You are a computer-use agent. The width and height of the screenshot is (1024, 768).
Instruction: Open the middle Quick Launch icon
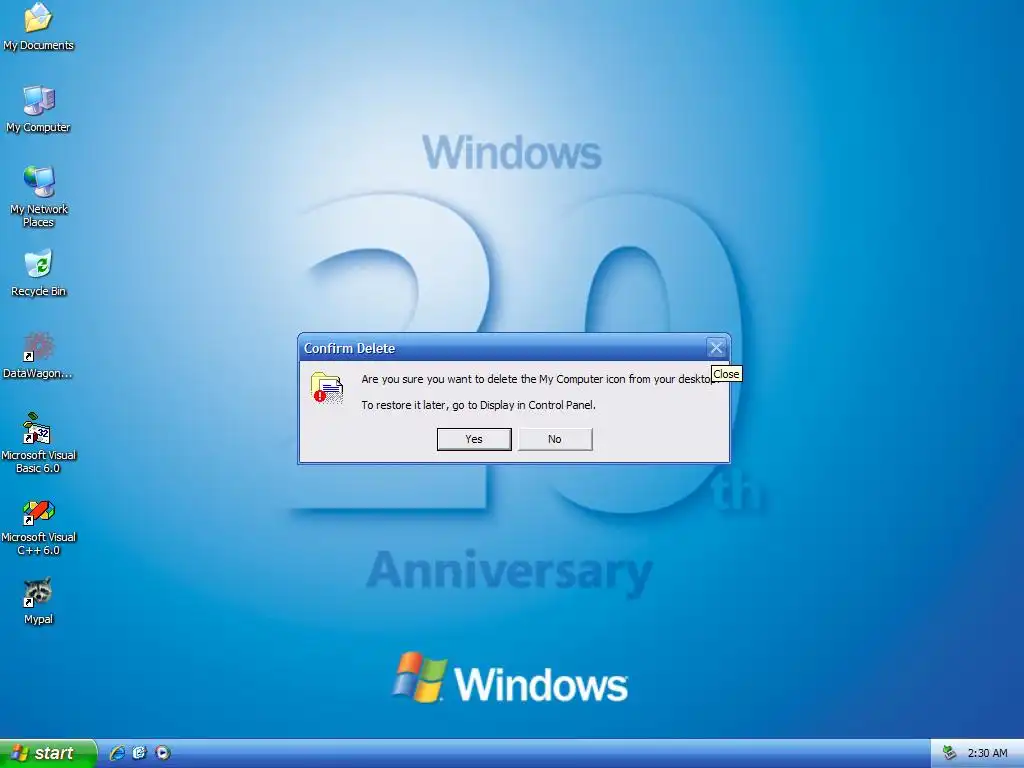point(140,753)
